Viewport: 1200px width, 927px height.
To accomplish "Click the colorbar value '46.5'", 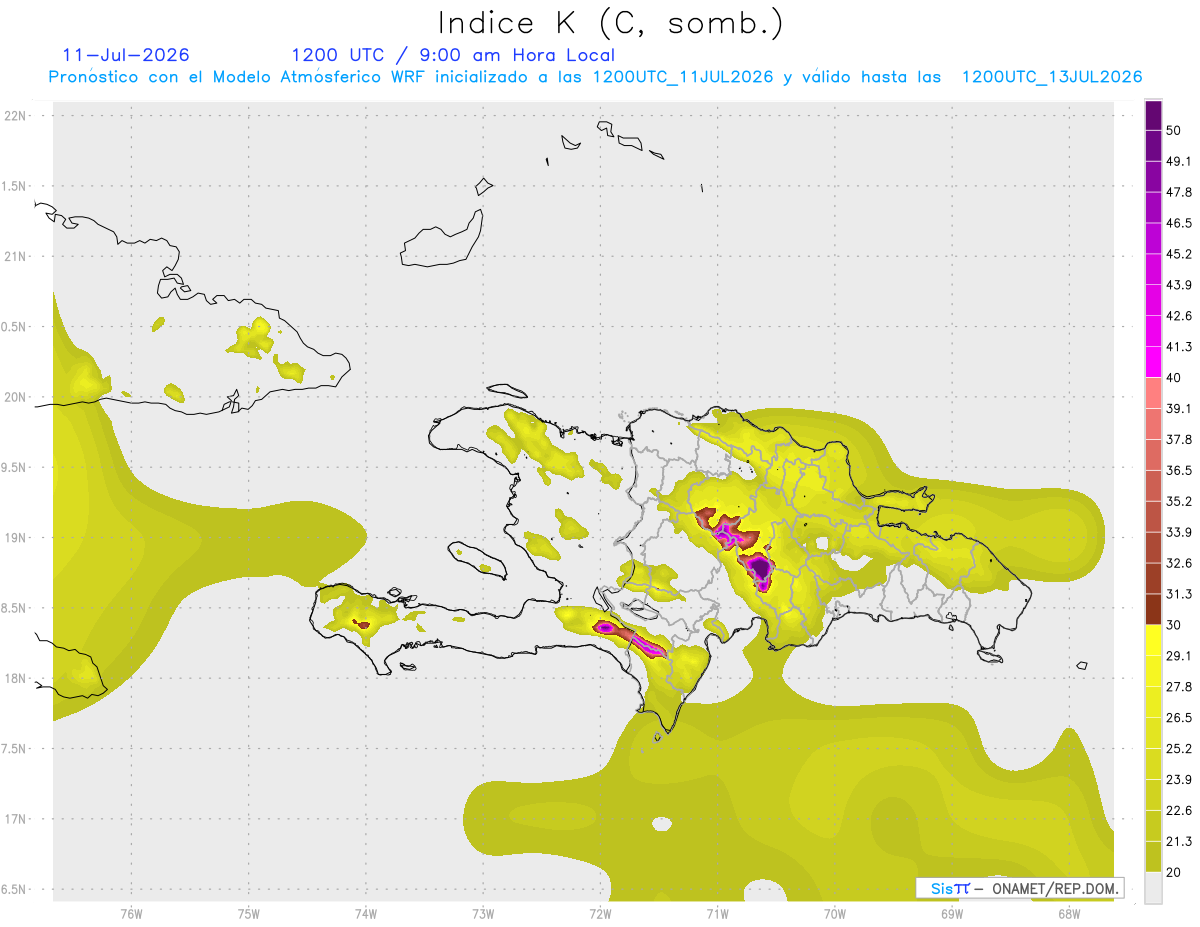I will click(x=1179, y=223).
